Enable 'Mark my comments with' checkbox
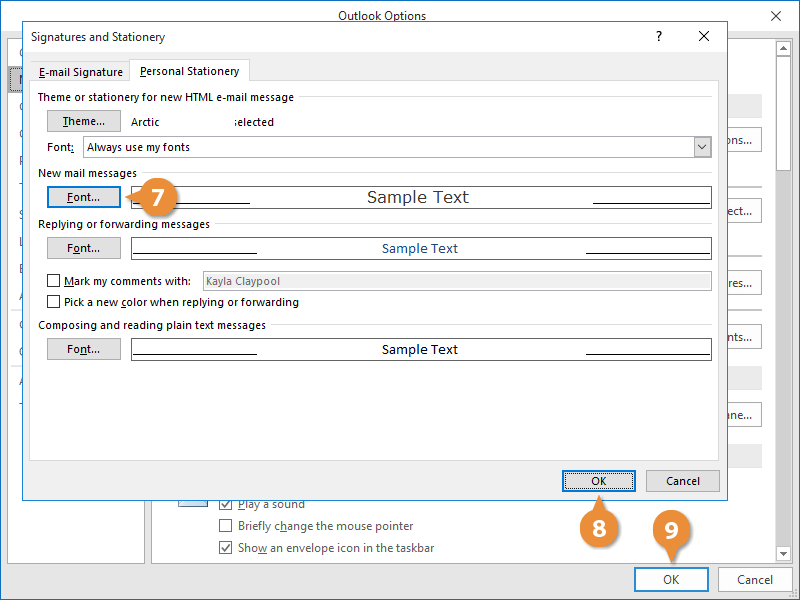The image size is (800, 600). coord(54,282)
